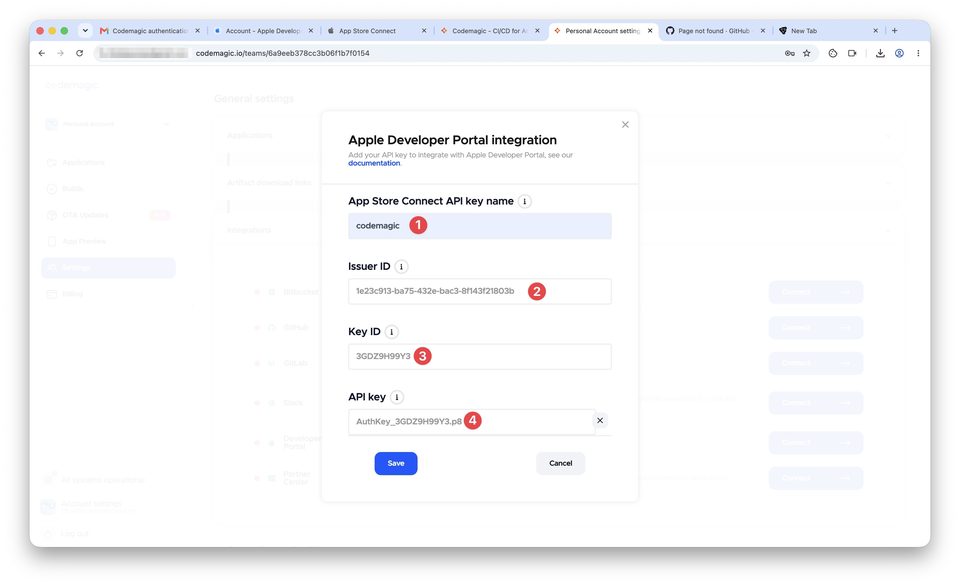Open the browser three-dot menu

[918, 53]
